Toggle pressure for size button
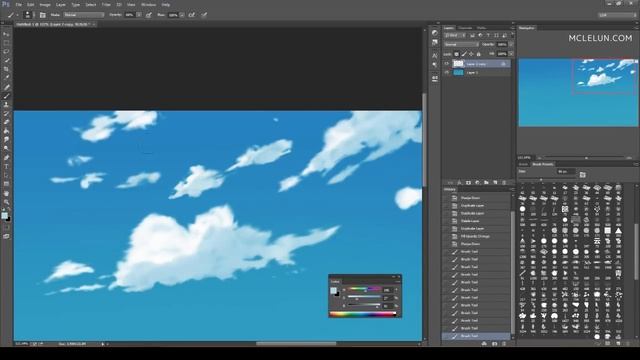640x360 pixels. click(204, 15)
